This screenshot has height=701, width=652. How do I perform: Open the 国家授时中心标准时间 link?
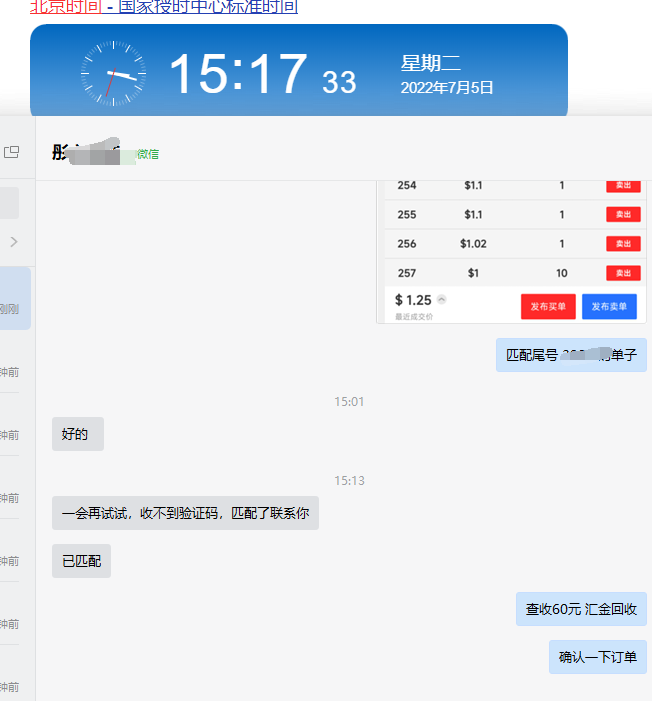208,7
